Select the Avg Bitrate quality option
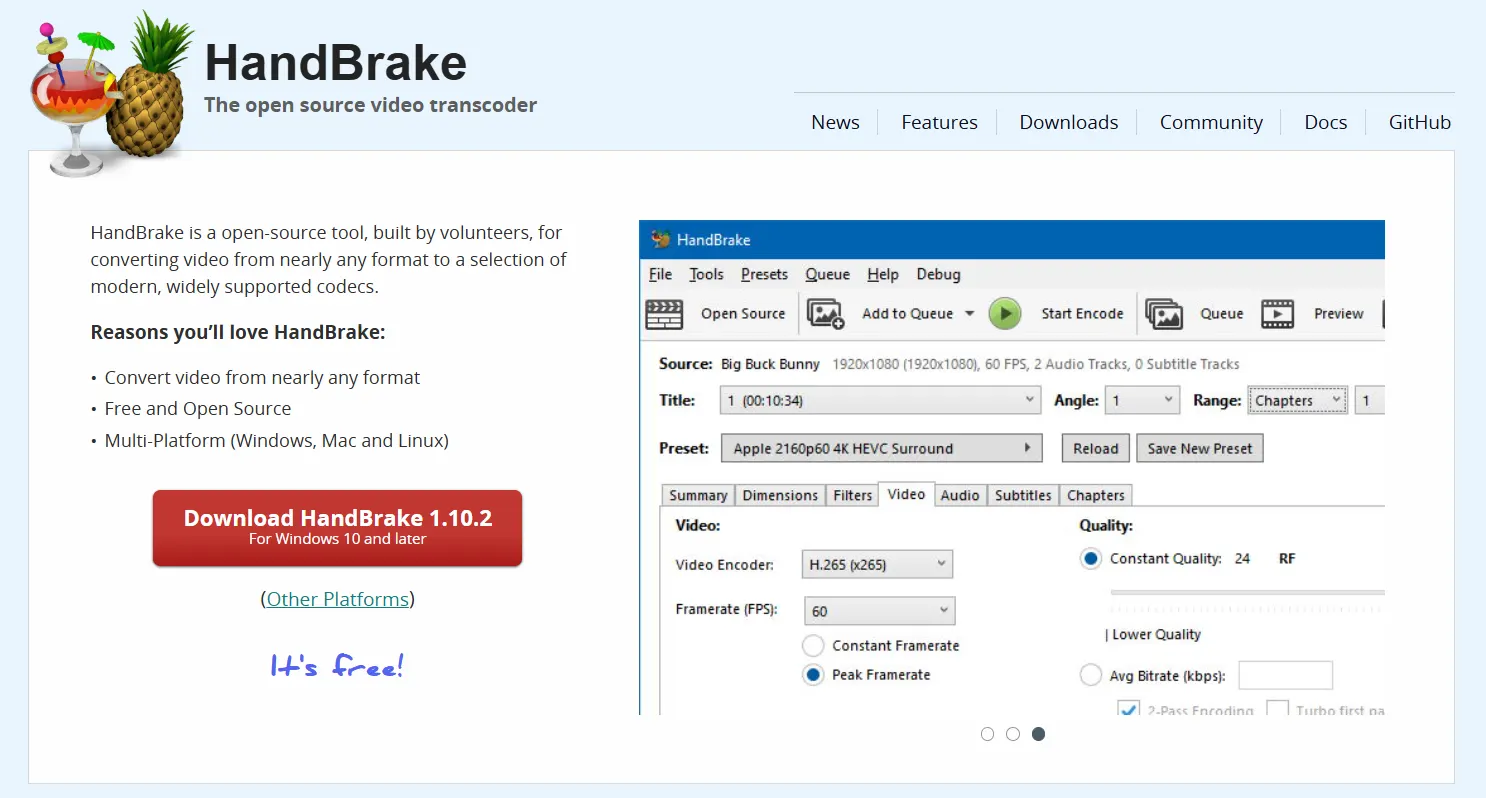The image size is (1486, 798). 1091,675
